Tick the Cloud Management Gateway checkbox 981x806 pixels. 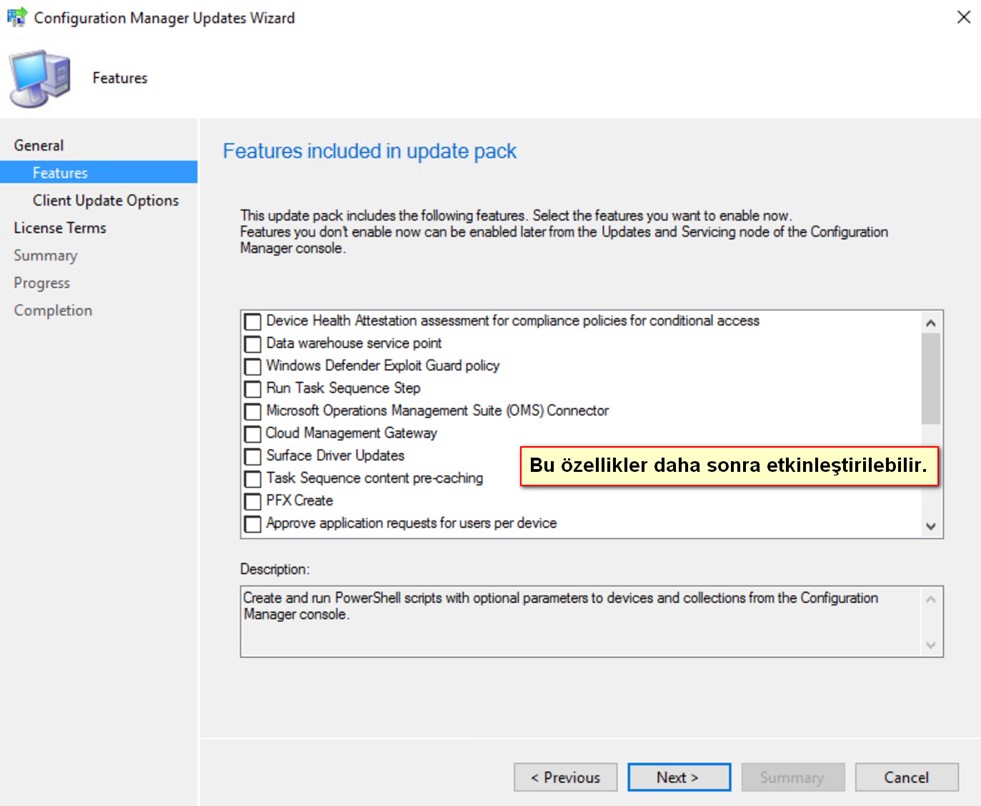tap(253, 434)
